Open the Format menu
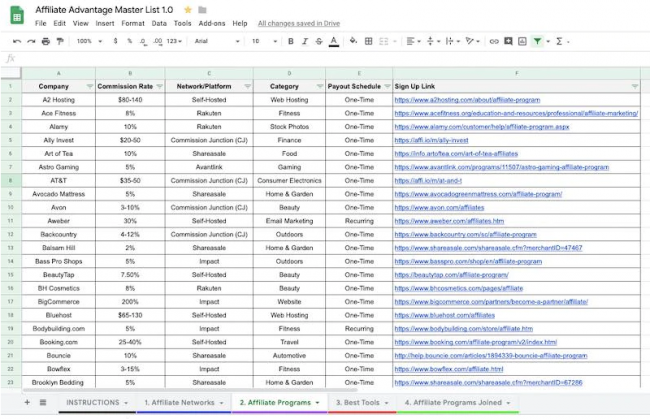Screen dimensions: 650x419 coord(133,23)
